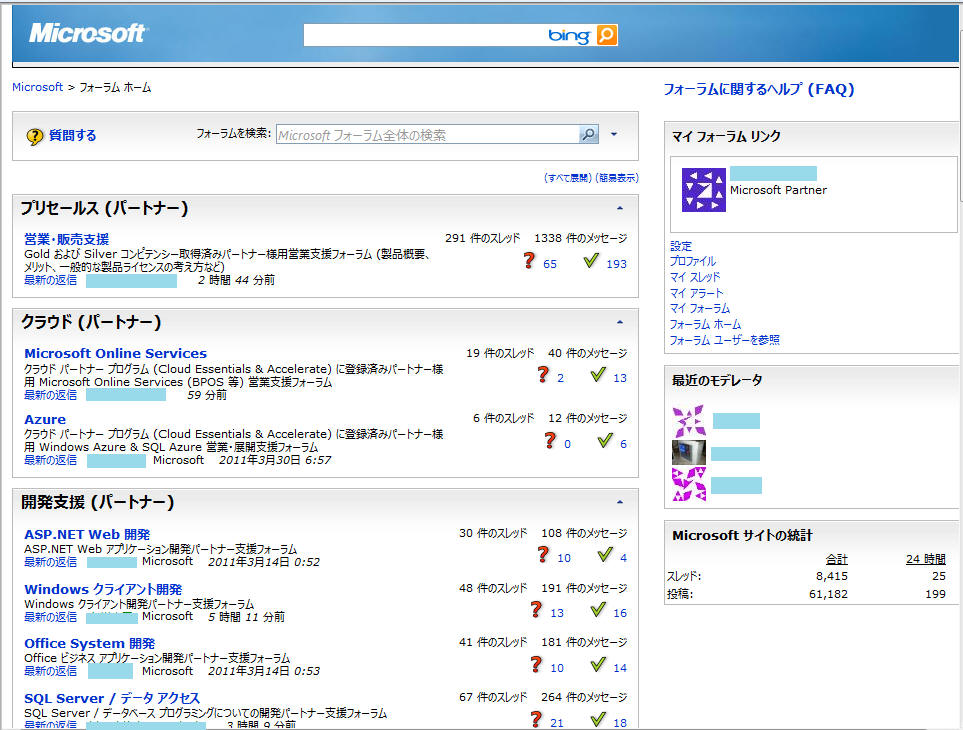Open the マイ フォーラム link
963x730 pixels.
(x=700, y=309)
